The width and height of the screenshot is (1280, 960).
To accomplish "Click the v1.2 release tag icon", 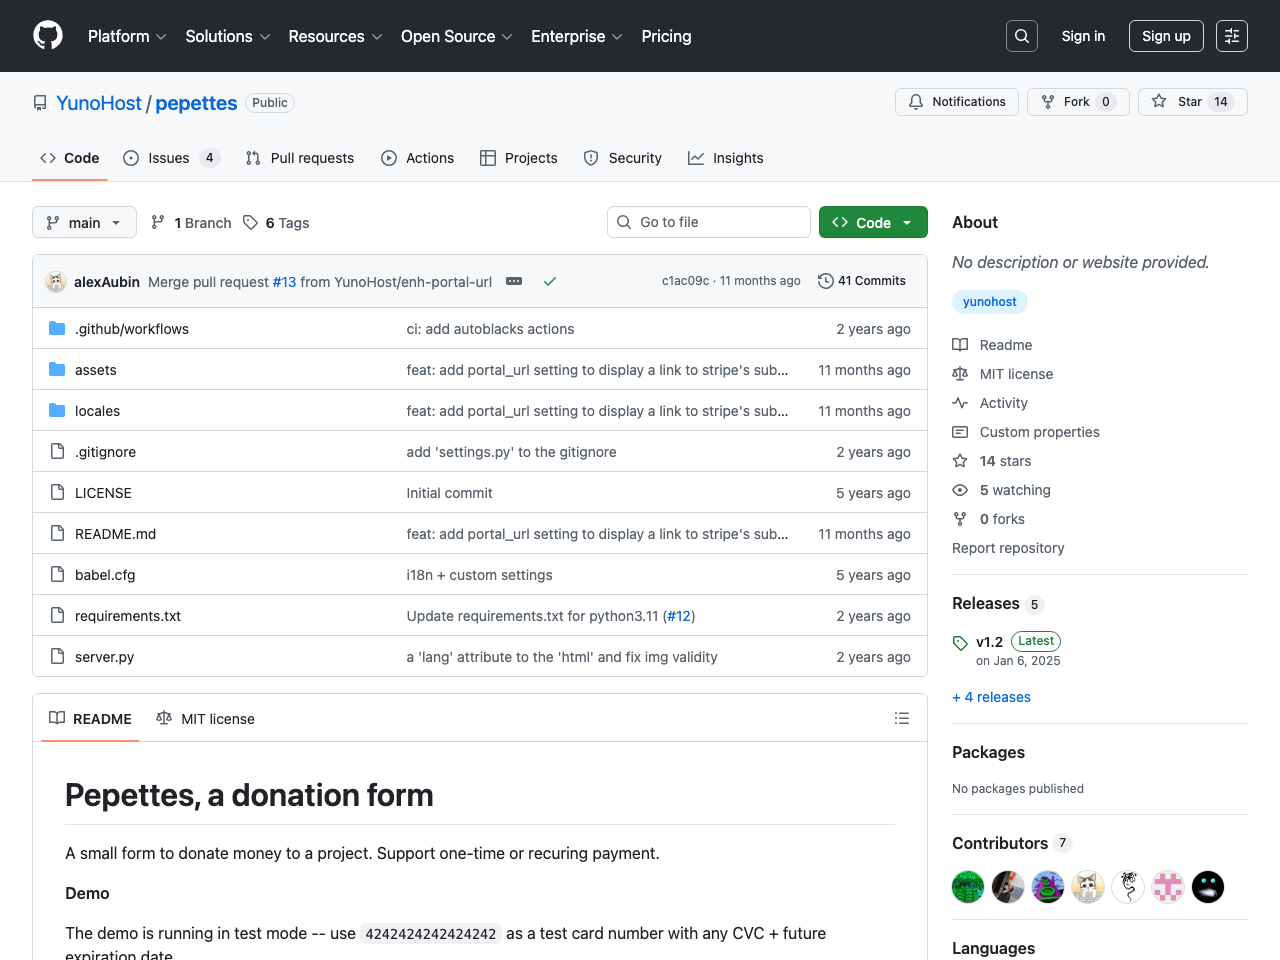I will (x=960, y=643).
